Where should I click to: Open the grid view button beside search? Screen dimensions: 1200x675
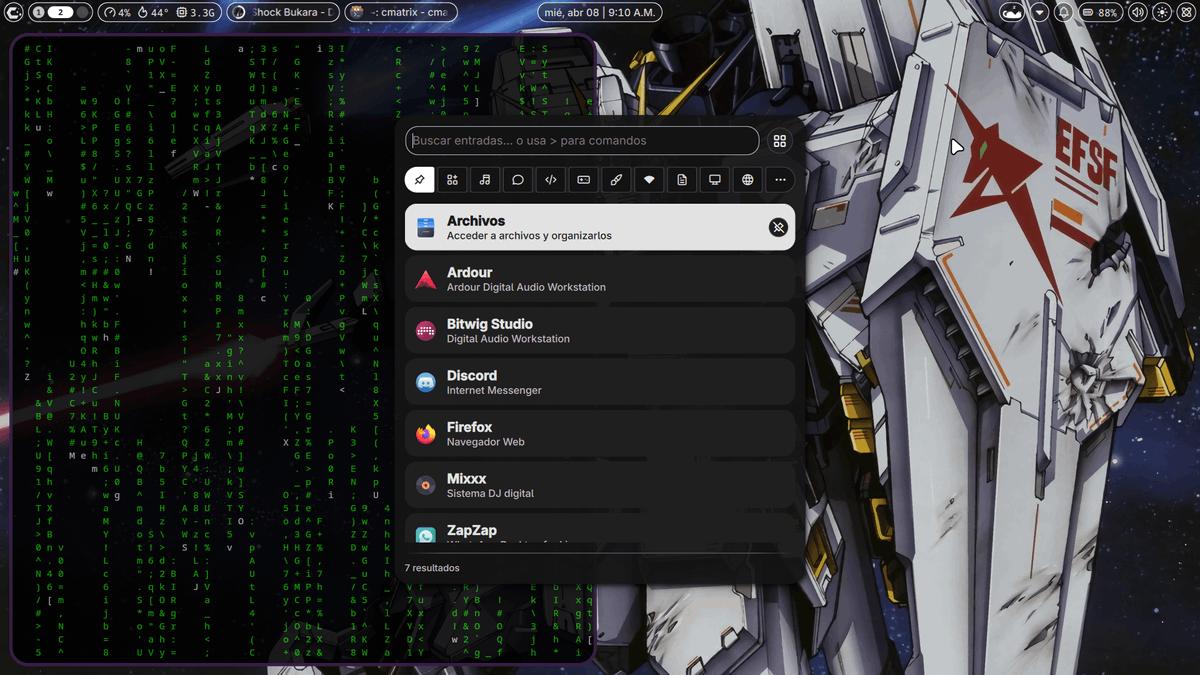click(x=780, y=141)
